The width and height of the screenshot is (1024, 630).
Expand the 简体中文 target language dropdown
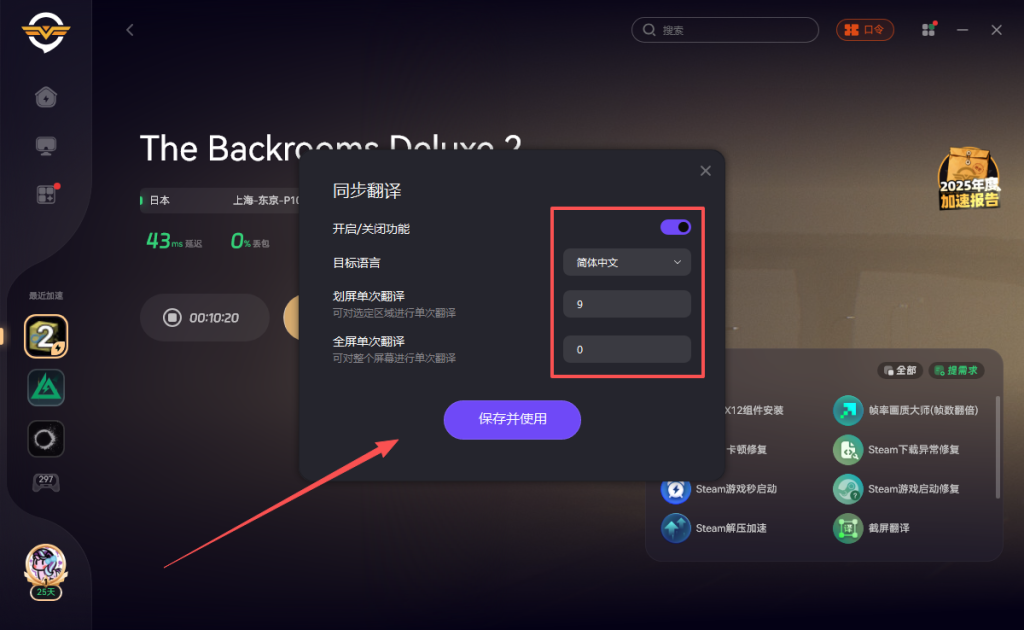pos(627,262)
